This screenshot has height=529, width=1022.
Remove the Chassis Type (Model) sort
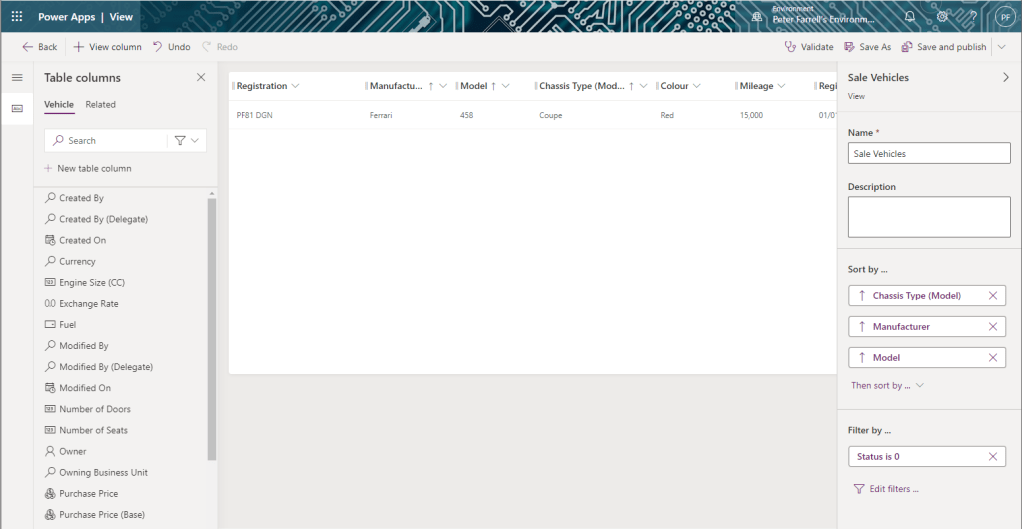pyautogui.click(x=992, y=296)
